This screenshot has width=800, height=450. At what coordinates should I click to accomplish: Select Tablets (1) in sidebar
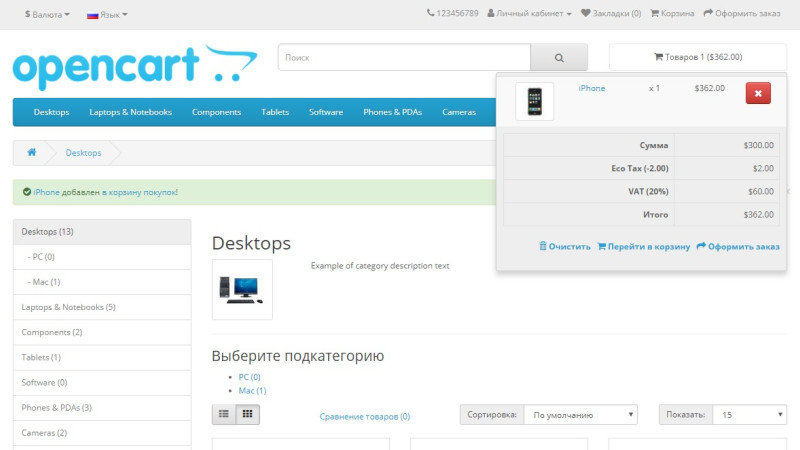(102, 357)
